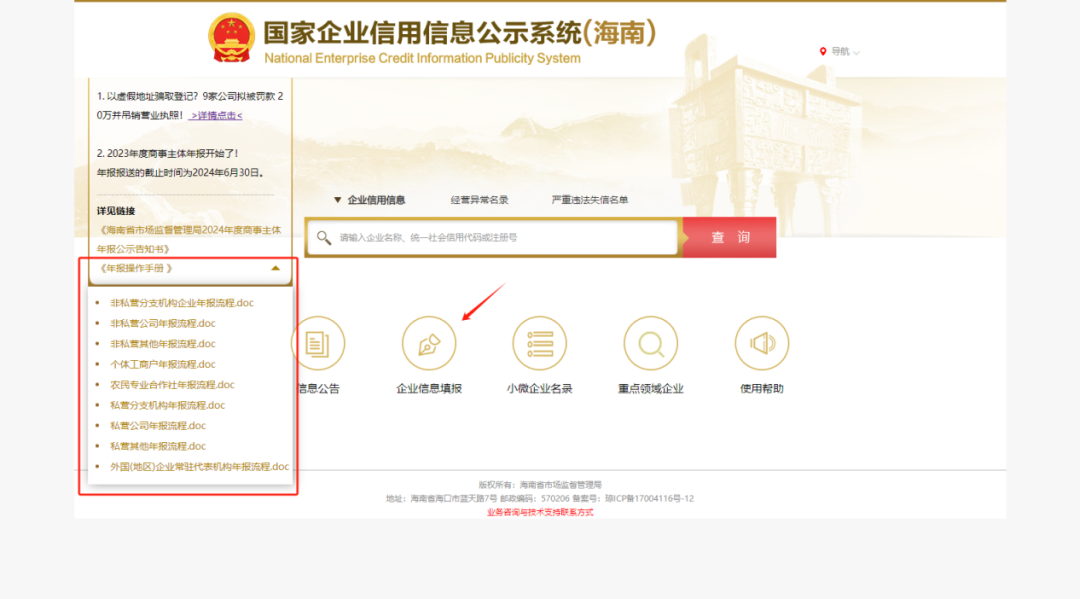1080x599 pixels.
Task: Download 私营其他年报流程.doc
Action: coord(158,446)
